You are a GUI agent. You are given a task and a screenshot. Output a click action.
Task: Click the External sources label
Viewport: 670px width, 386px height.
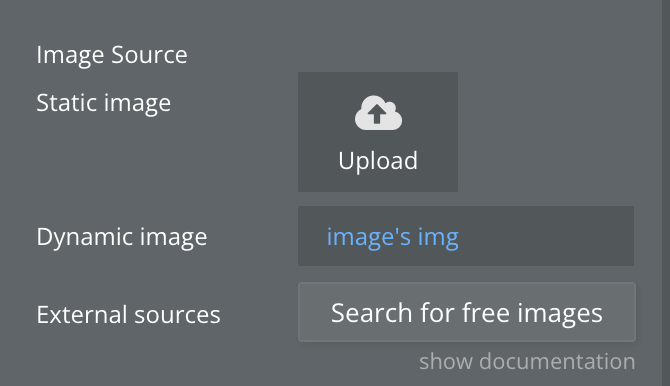point(128,315)
